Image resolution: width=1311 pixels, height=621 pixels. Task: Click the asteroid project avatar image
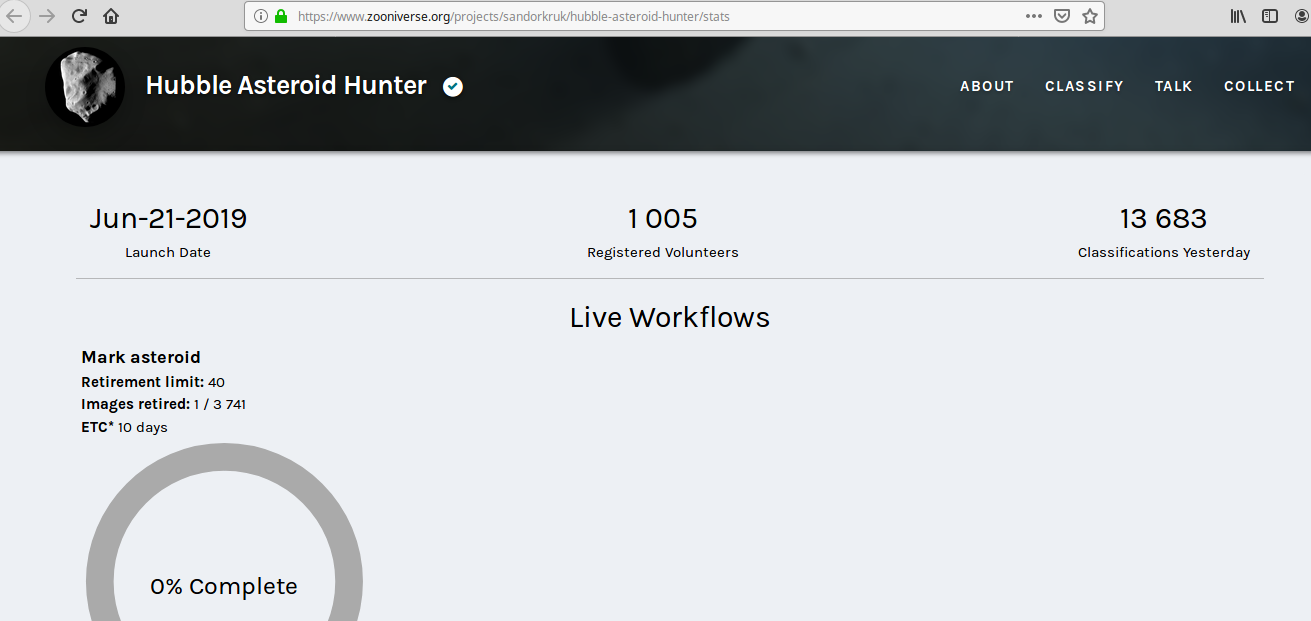85,87
